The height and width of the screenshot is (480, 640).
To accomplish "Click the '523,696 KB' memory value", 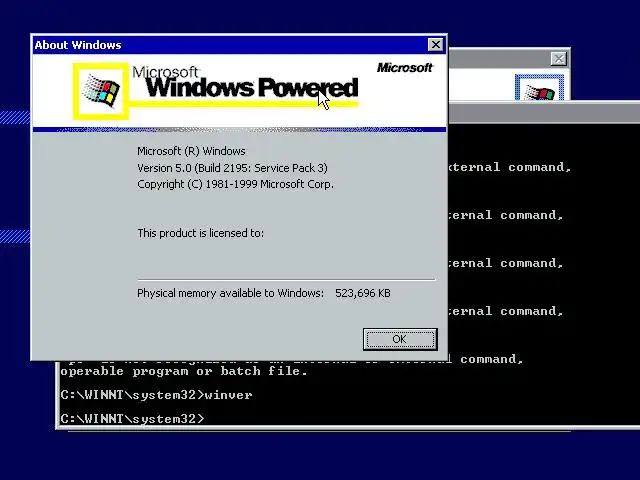I will (362, 293).
